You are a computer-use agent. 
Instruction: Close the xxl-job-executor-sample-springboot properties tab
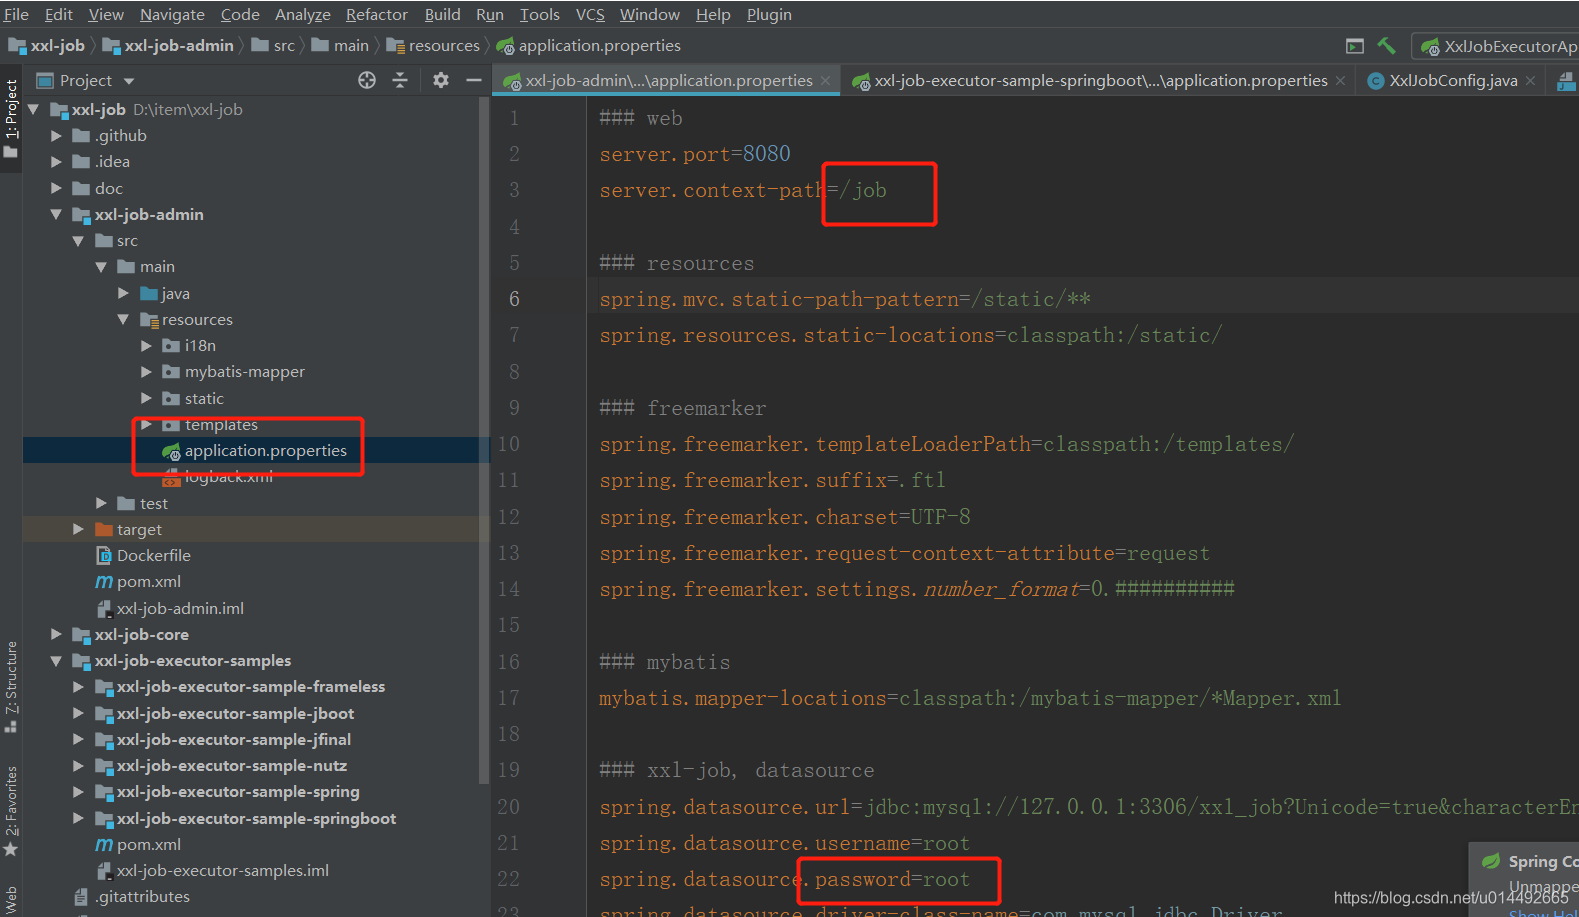(x=1340, y=81)
